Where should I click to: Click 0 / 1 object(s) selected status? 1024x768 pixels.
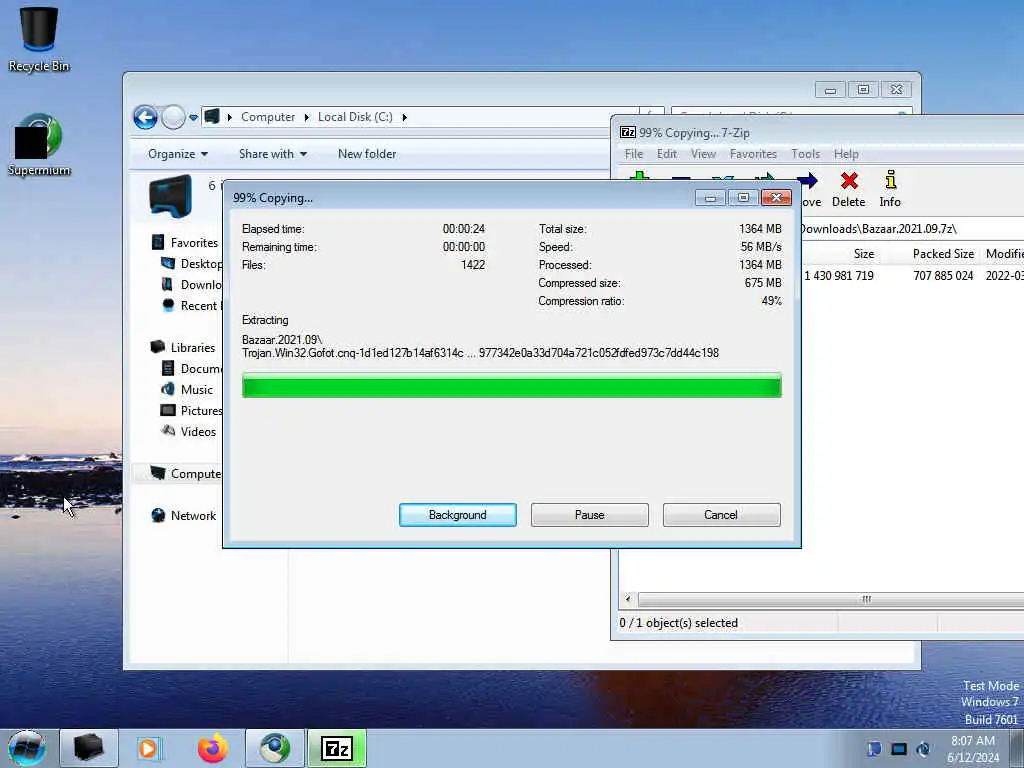(x=679, y=623)
